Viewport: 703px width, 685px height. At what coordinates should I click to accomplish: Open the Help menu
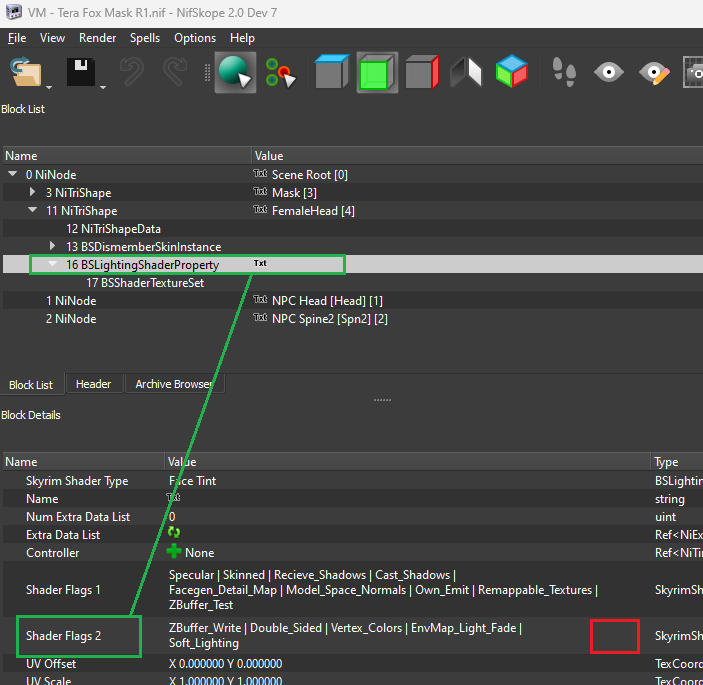(x=243, y=38)
